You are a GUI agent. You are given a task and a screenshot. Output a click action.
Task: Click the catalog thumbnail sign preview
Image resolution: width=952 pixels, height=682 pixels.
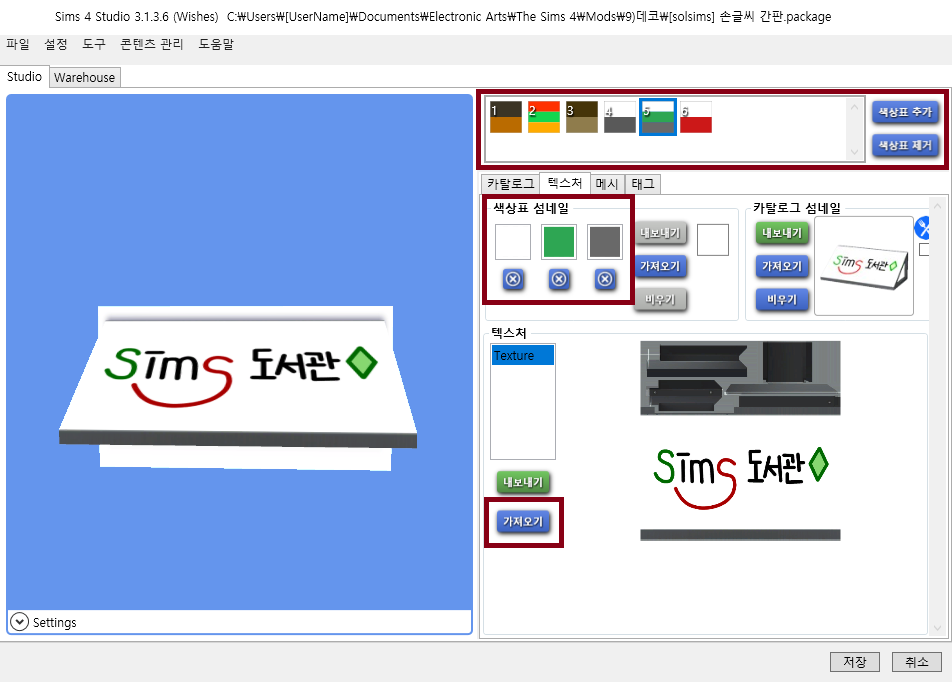tap(863, 266)
